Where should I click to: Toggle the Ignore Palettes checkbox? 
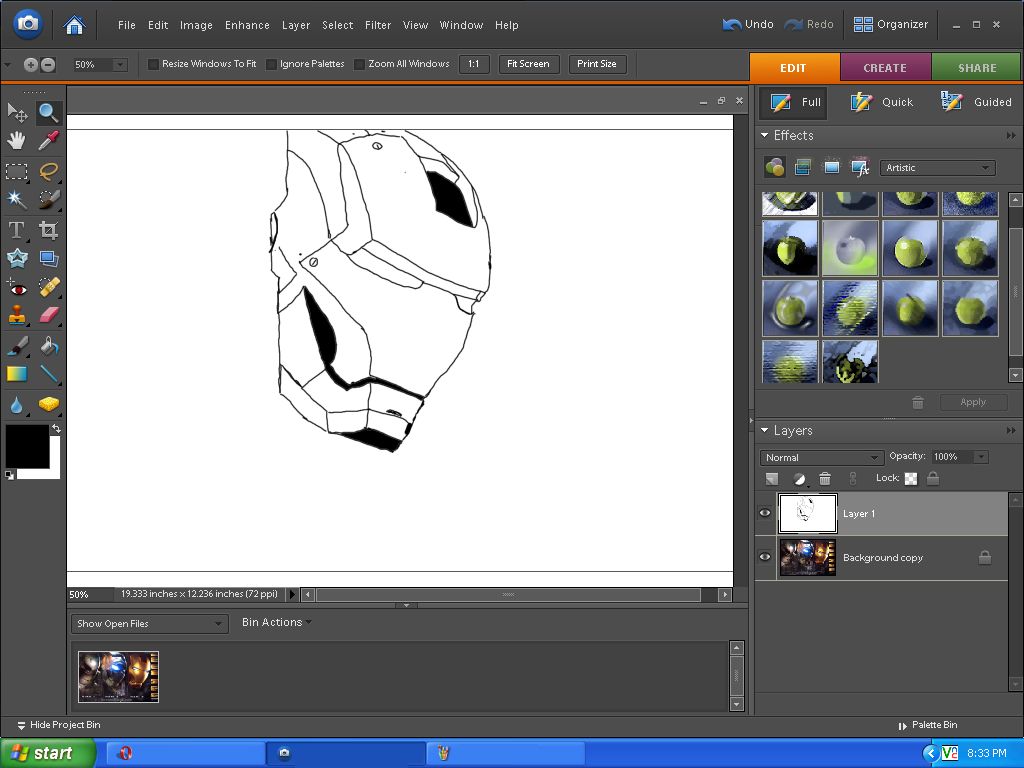pyautogui.click(x=271, y=64)
